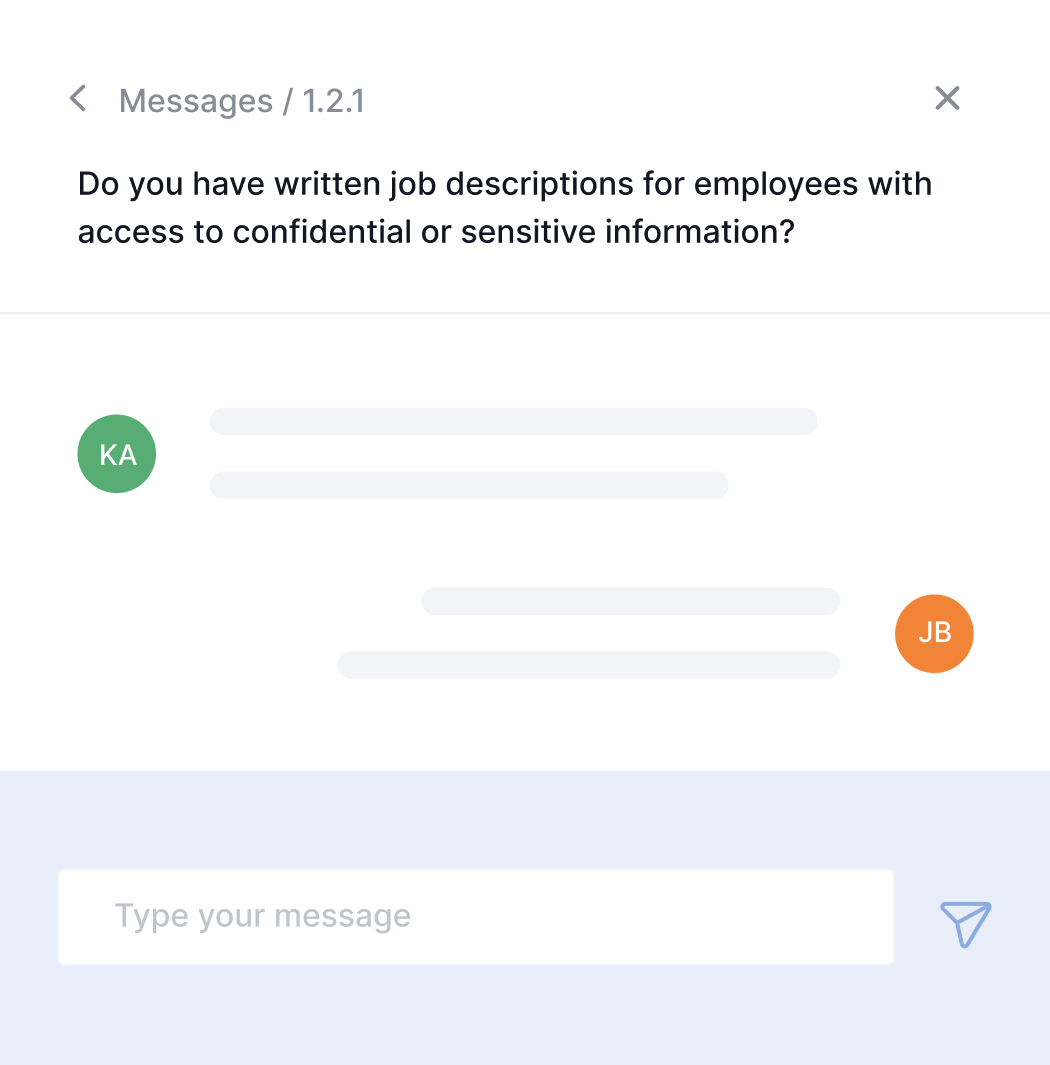The image size is (1050, 1065).
Task: Focus the Type your message field
Action: click(476, 916)
